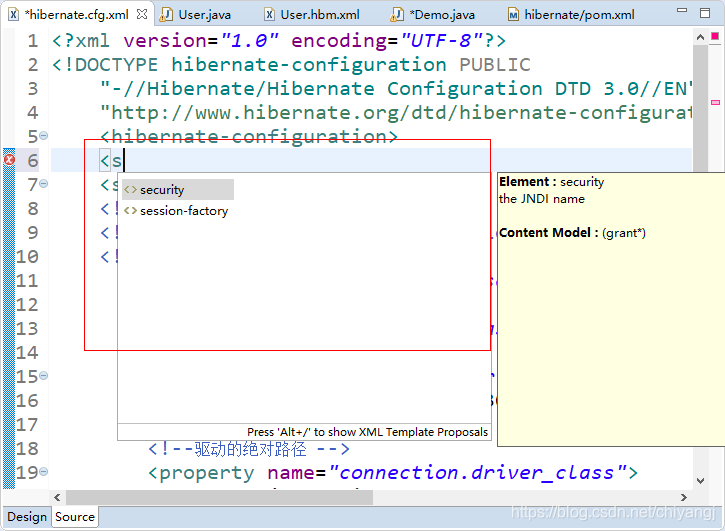
Task: Minimize the editor area
Action: pyautogui.click(x=682, y=10)
